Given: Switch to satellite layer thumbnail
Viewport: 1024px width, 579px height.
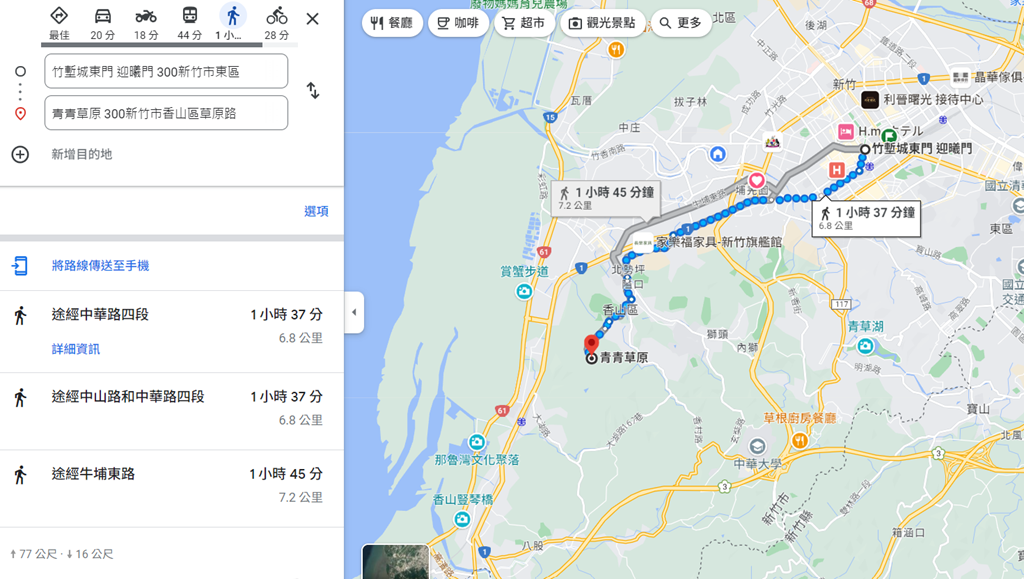Looking at the screenshot, I should (396, 561).
